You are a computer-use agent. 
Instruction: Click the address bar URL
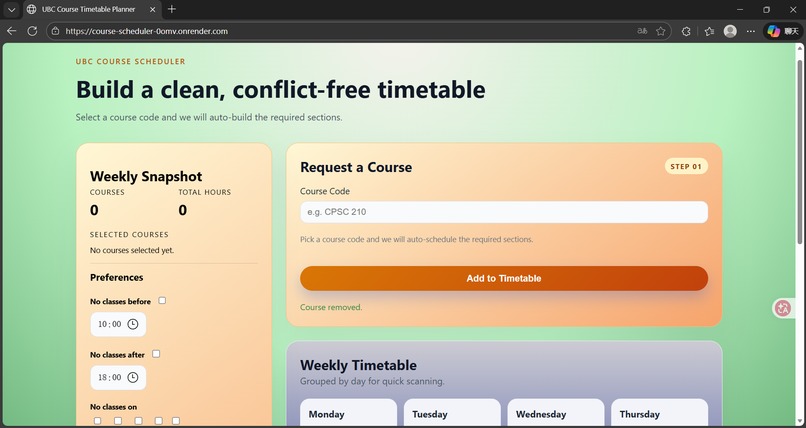146,31
